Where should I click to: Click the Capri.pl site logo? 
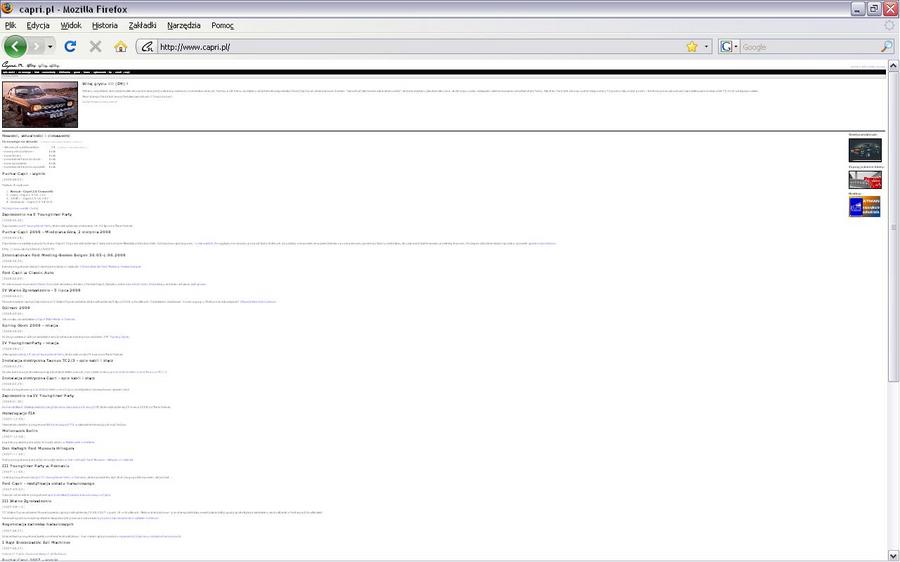(11, 65)
